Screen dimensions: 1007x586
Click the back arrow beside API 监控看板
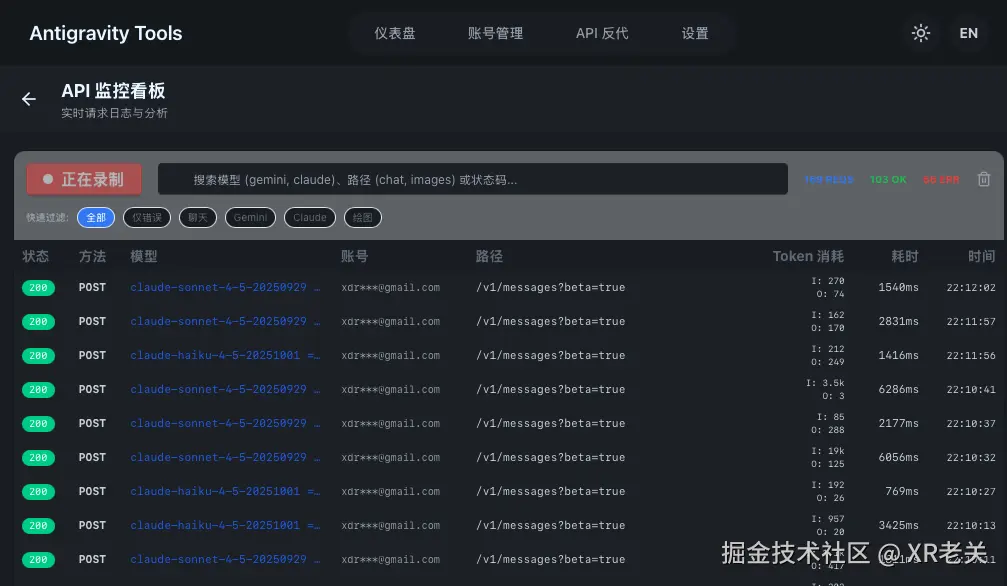(x=29, y=99)
